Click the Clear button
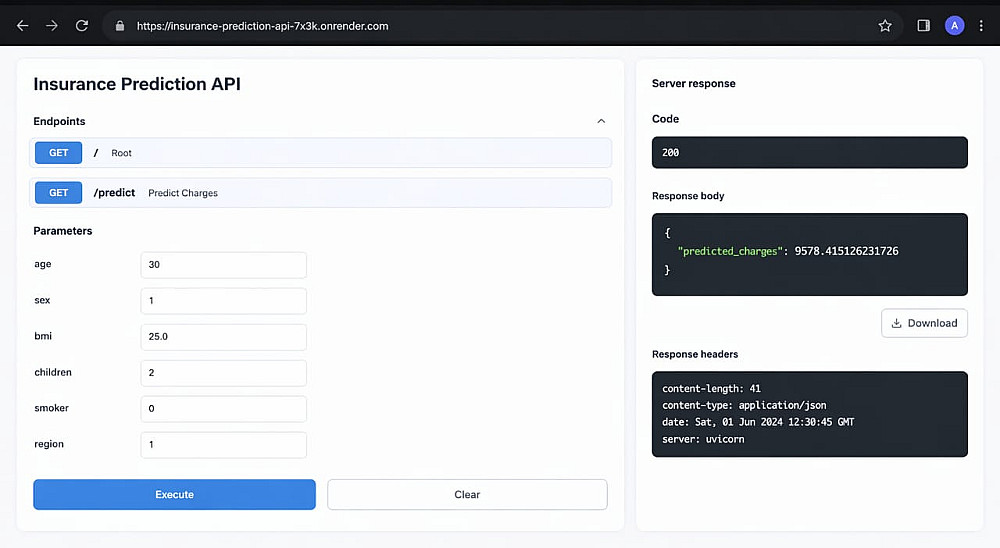The height and width of the screenshot is (548, 1000). point(467,495)
